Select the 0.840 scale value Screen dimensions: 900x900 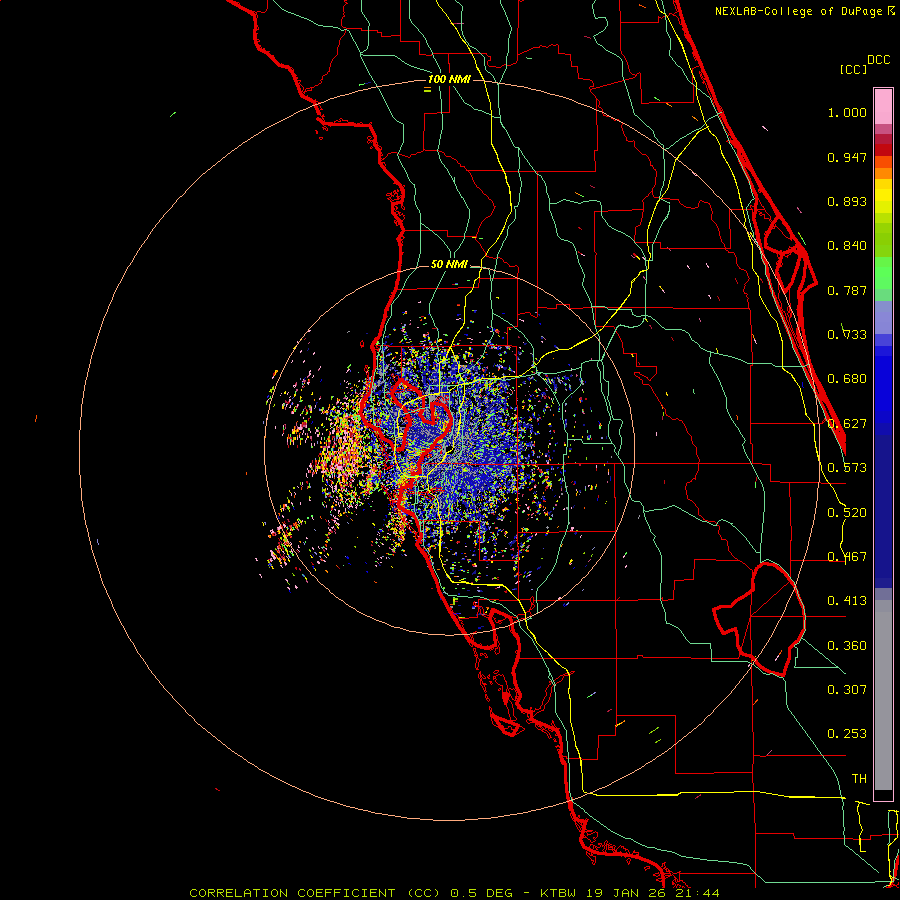pyautogui.click(x=847, y=246)
